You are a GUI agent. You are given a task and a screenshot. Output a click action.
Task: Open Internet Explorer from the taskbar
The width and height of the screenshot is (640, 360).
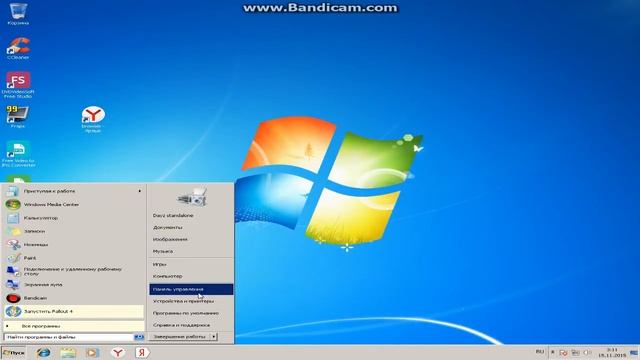coord(43,353)
